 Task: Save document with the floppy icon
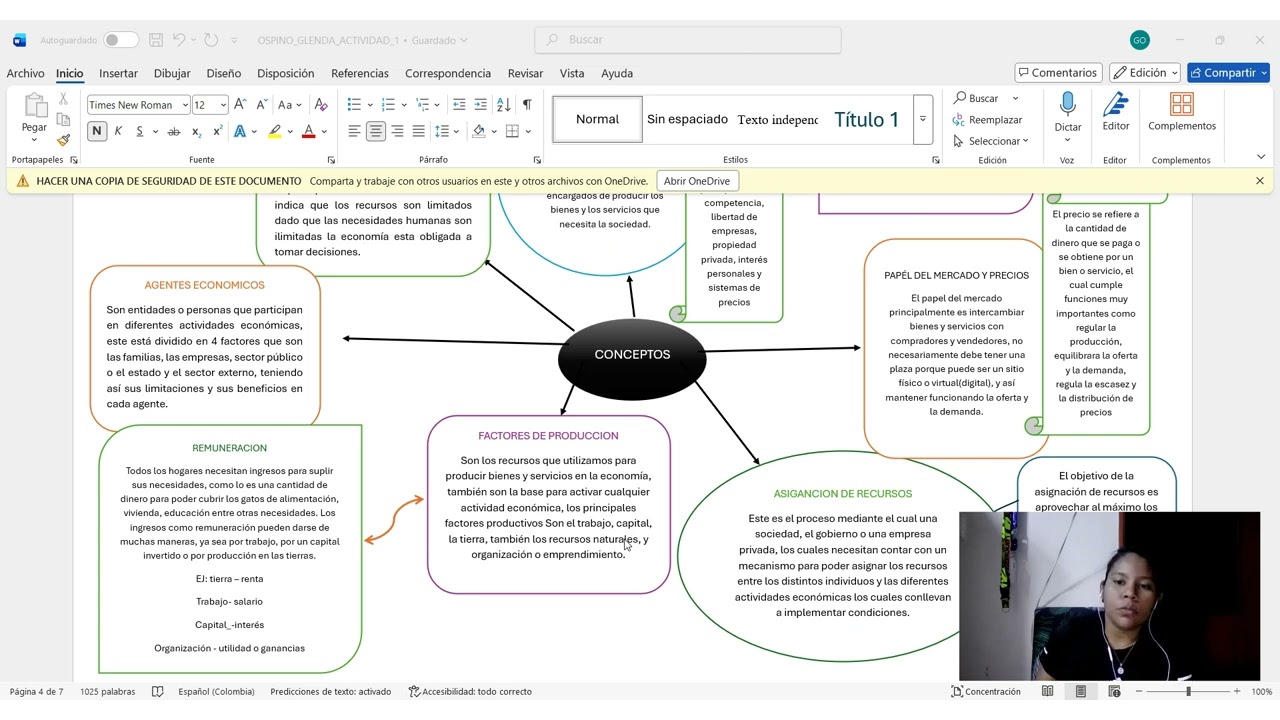coord(156,40)
